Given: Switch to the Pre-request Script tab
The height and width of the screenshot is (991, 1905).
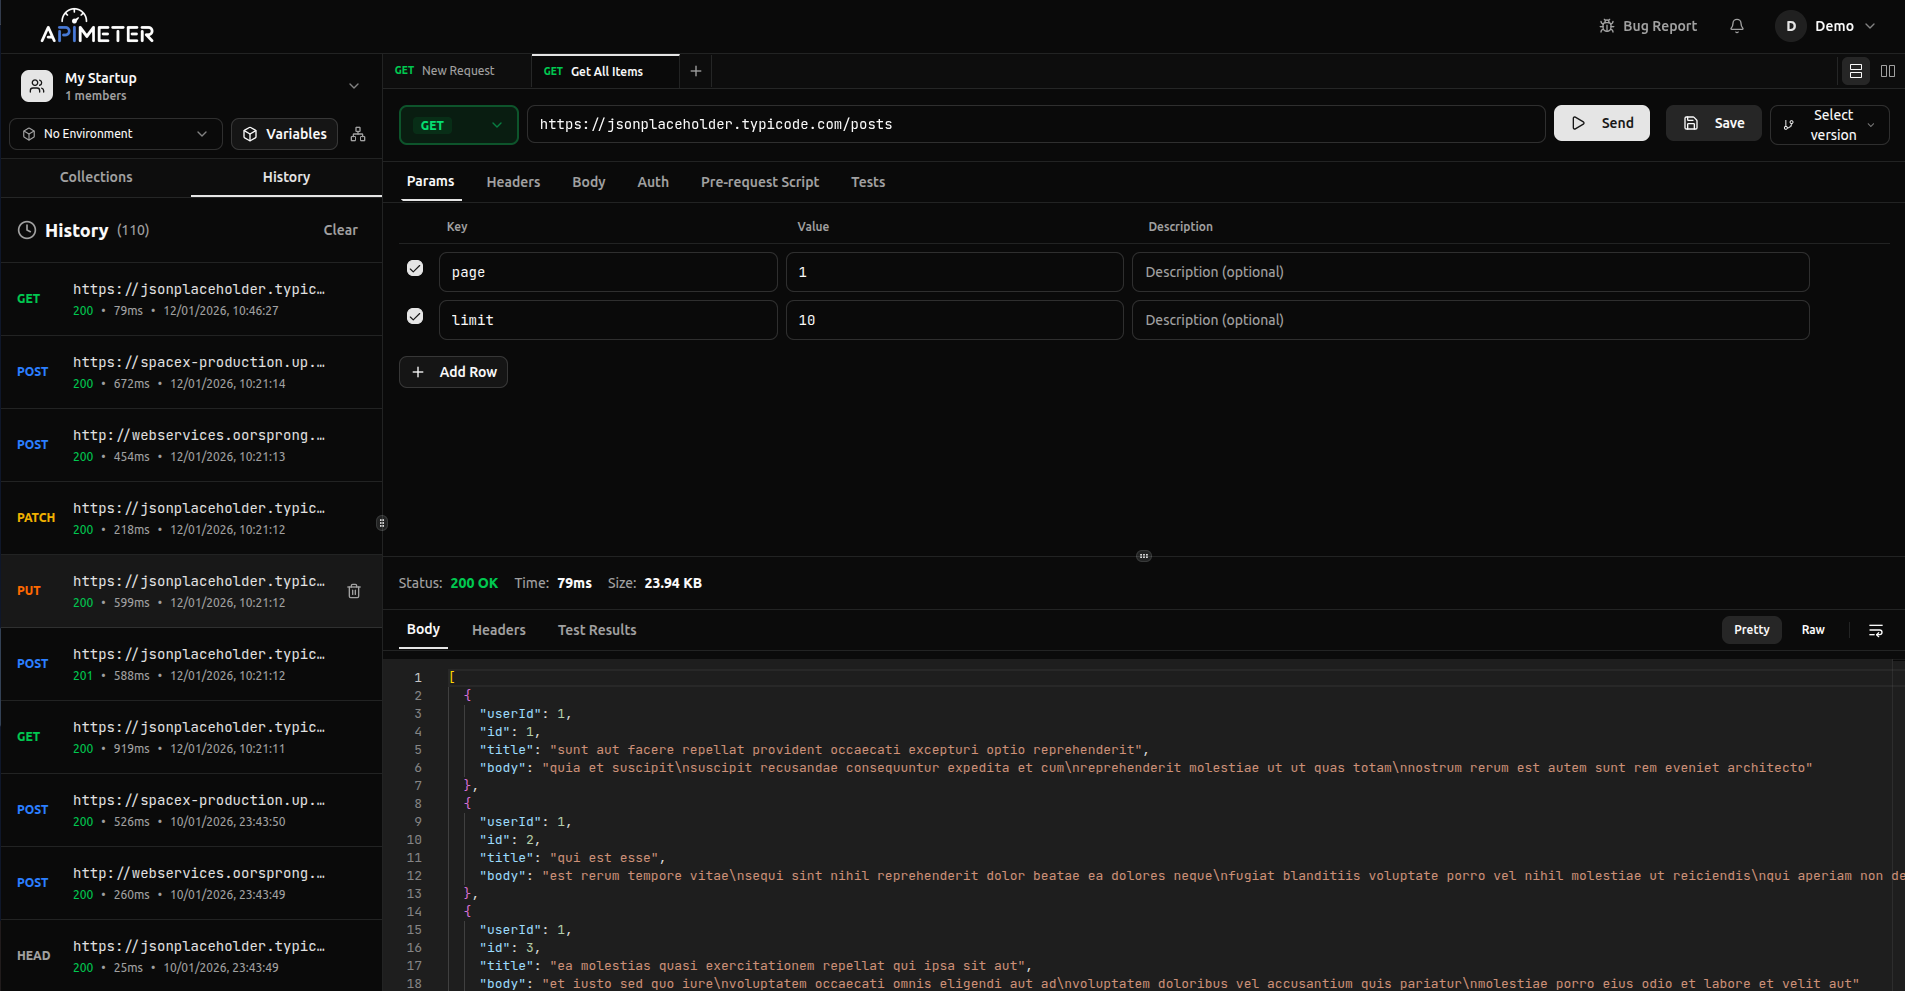Looking at the screenshot, I should point(759,182).
